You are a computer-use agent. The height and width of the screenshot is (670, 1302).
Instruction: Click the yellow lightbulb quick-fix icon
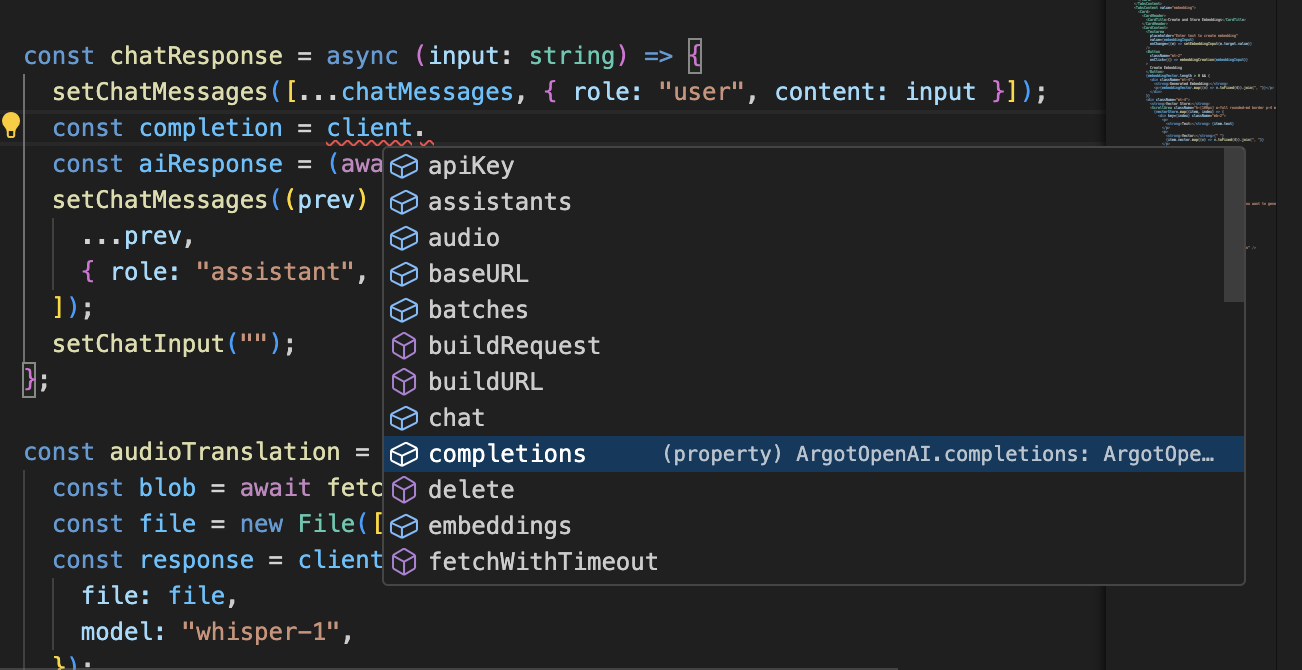click(11, 126)
